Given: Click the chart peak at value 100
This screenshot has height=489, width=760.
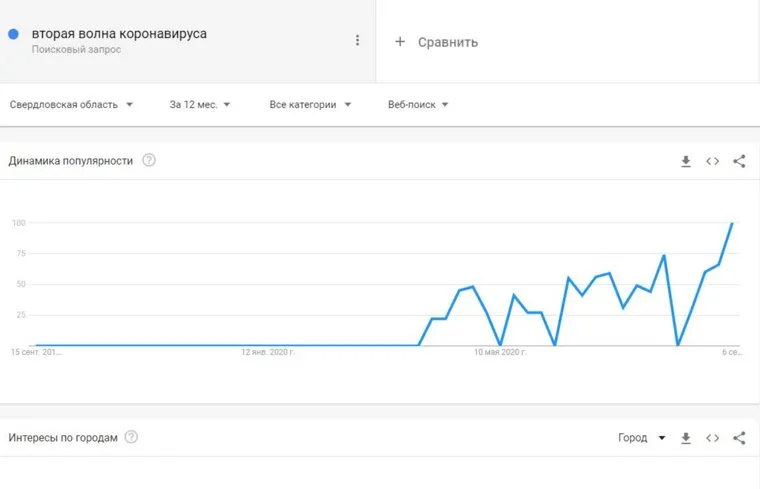Looking at the screenshot, I should click(732, 223).
